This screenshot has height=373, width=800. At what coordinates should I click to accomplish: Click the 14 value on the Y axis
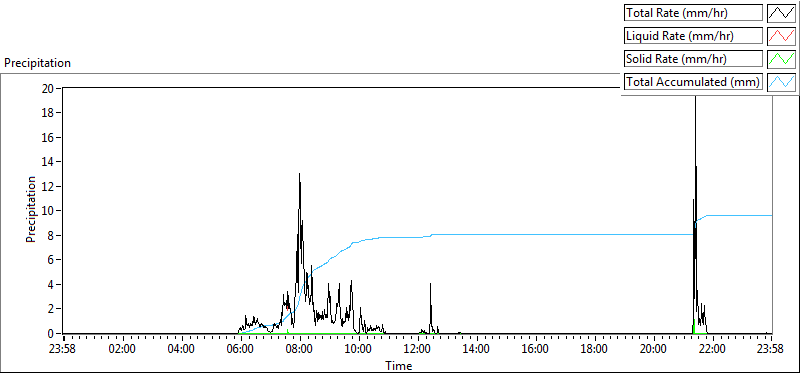coord(48,162)
